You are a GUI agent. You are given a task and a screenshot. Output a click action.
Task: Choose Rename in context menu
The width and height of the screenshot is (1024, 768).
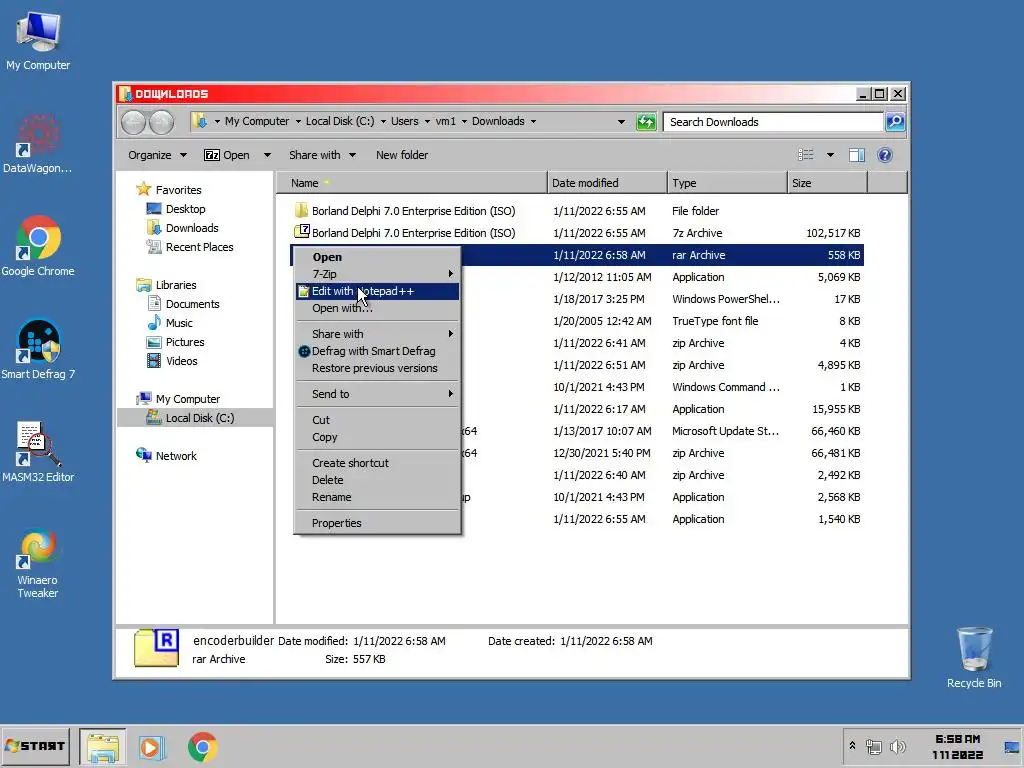tap(377, 497)
